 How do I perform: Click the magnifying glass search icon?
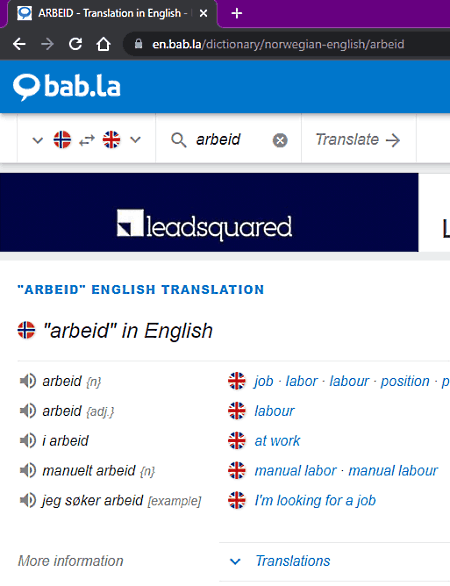coord(179,140)
